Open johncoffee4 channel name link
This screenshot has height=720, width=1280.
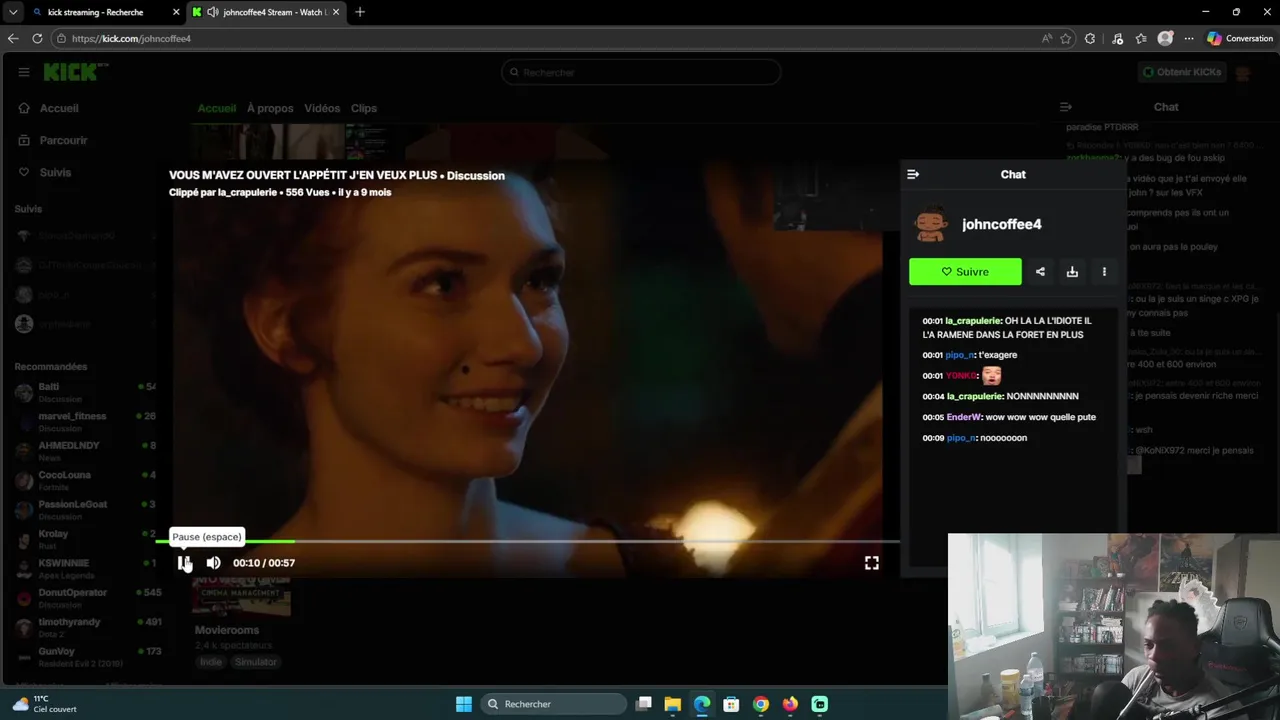coord(1001,224)
